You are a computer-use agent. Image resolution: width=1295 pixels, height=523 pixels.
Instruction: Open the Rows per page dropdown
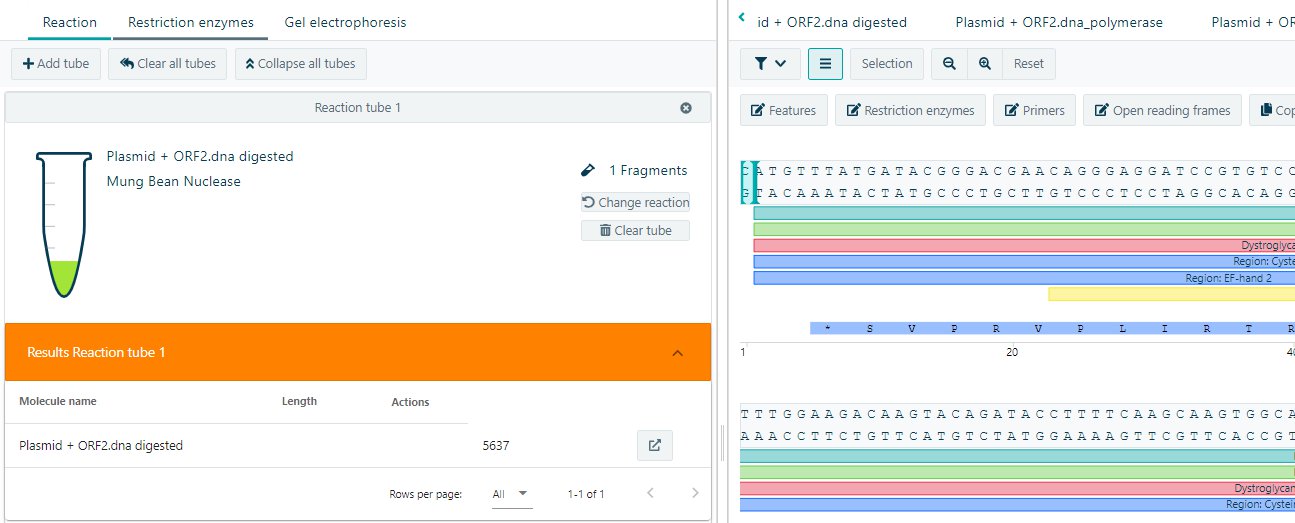[x=511, y=493]
